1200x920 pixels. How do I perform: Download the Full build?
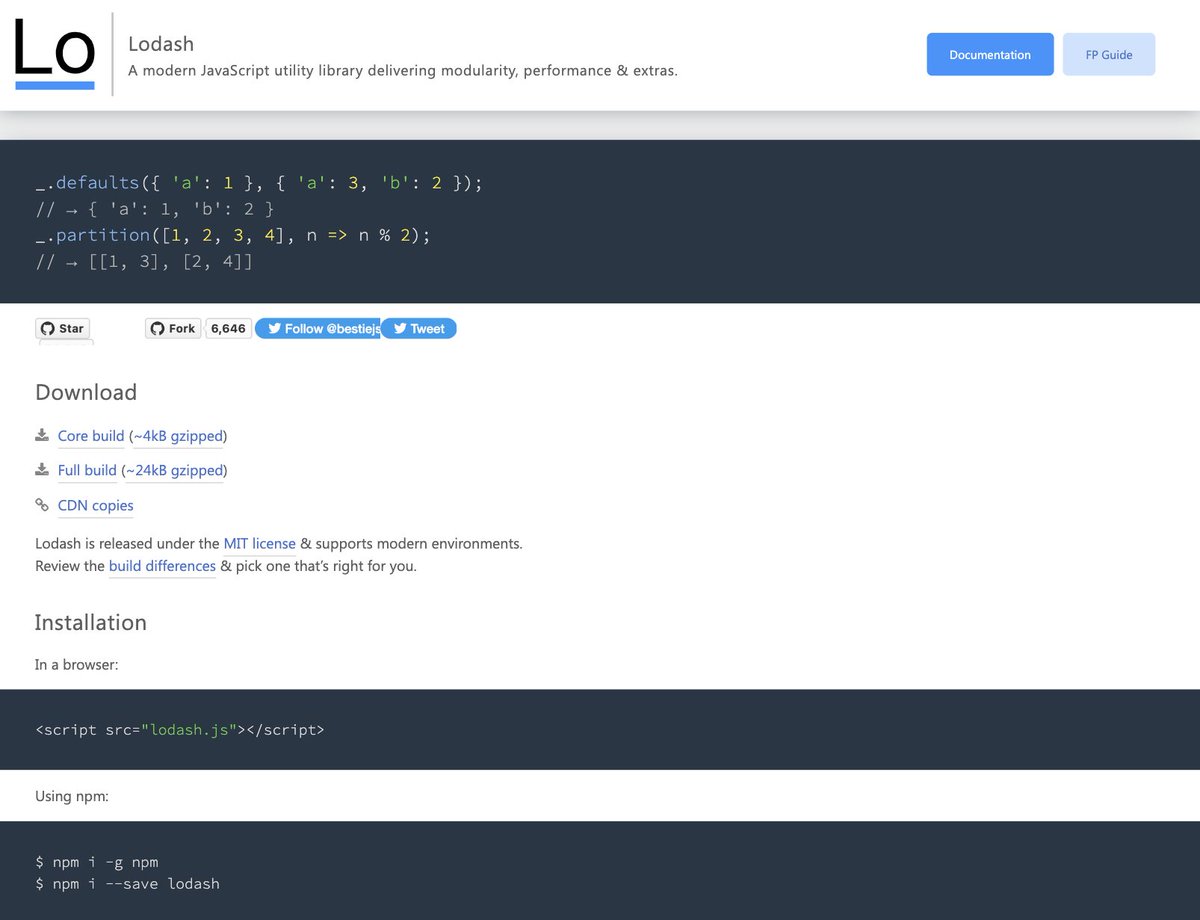tap(87, 470)
